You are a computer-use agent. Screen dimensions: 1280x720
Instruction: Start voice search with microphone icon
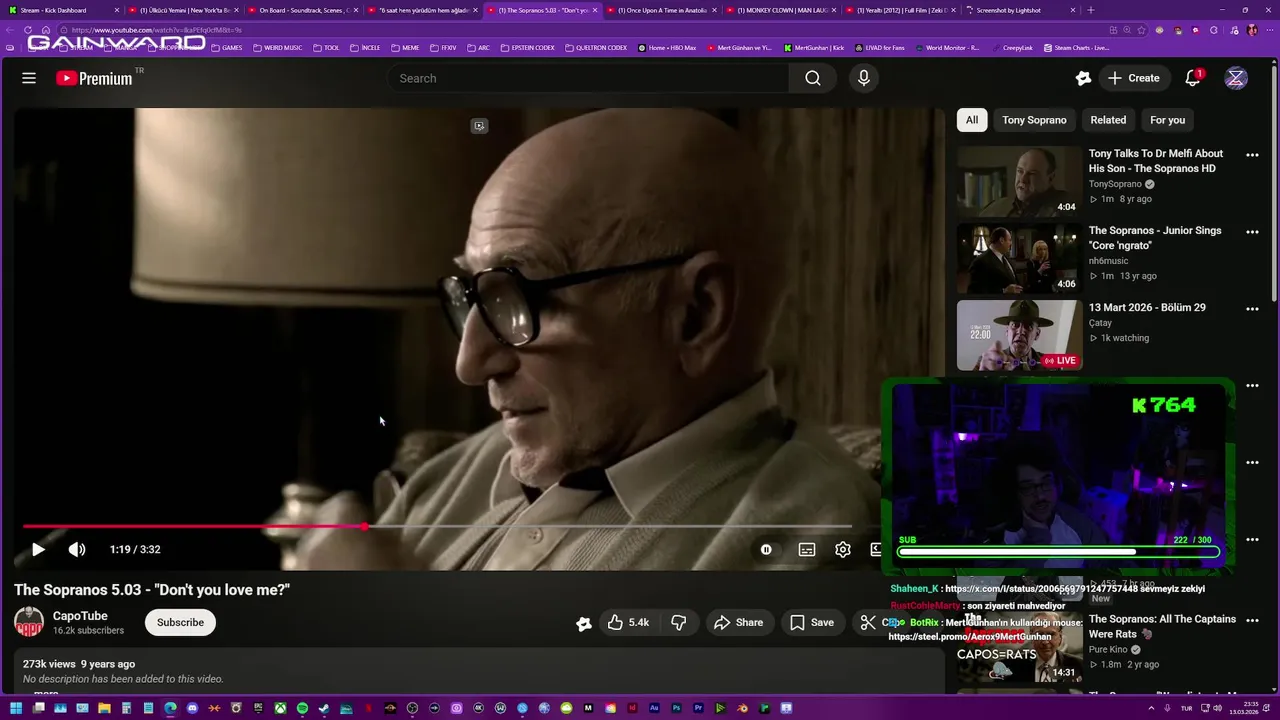864,78
